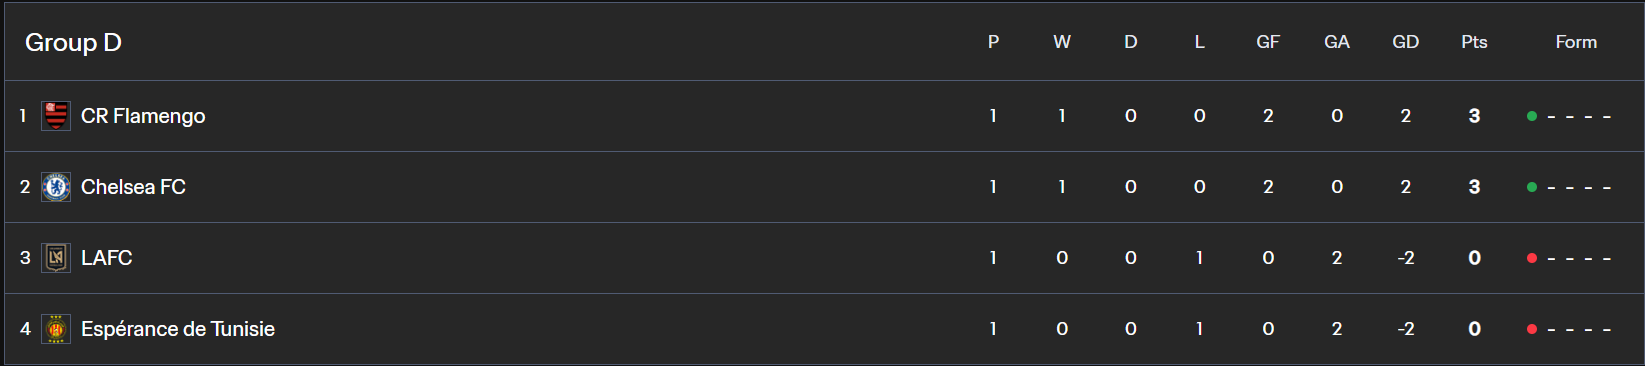The width and height of the screenshot is (1645, 366).
Task: Select the LAFC team name
Action: point(106,258)
